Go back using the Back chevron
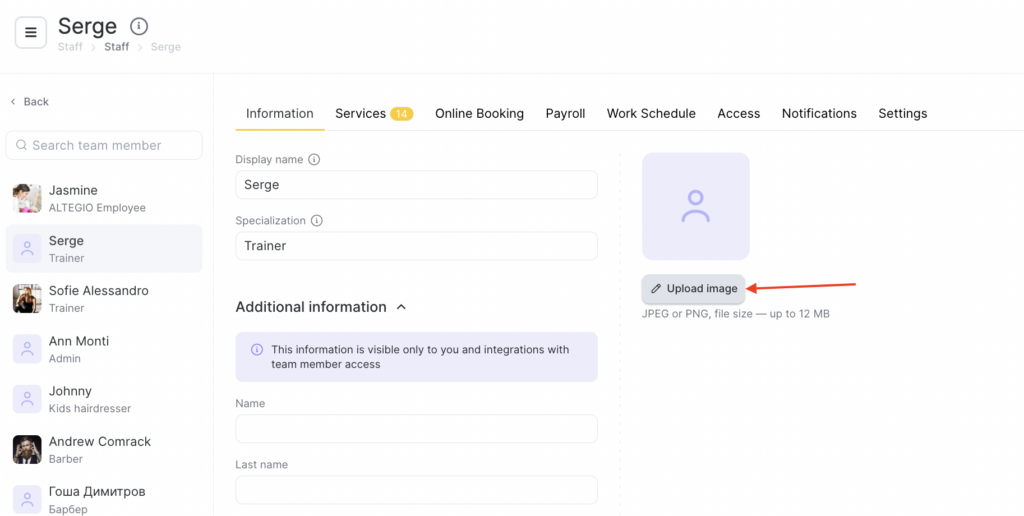Image resolution: width=1024 pixels, height=516 pixels. point(14,102)
